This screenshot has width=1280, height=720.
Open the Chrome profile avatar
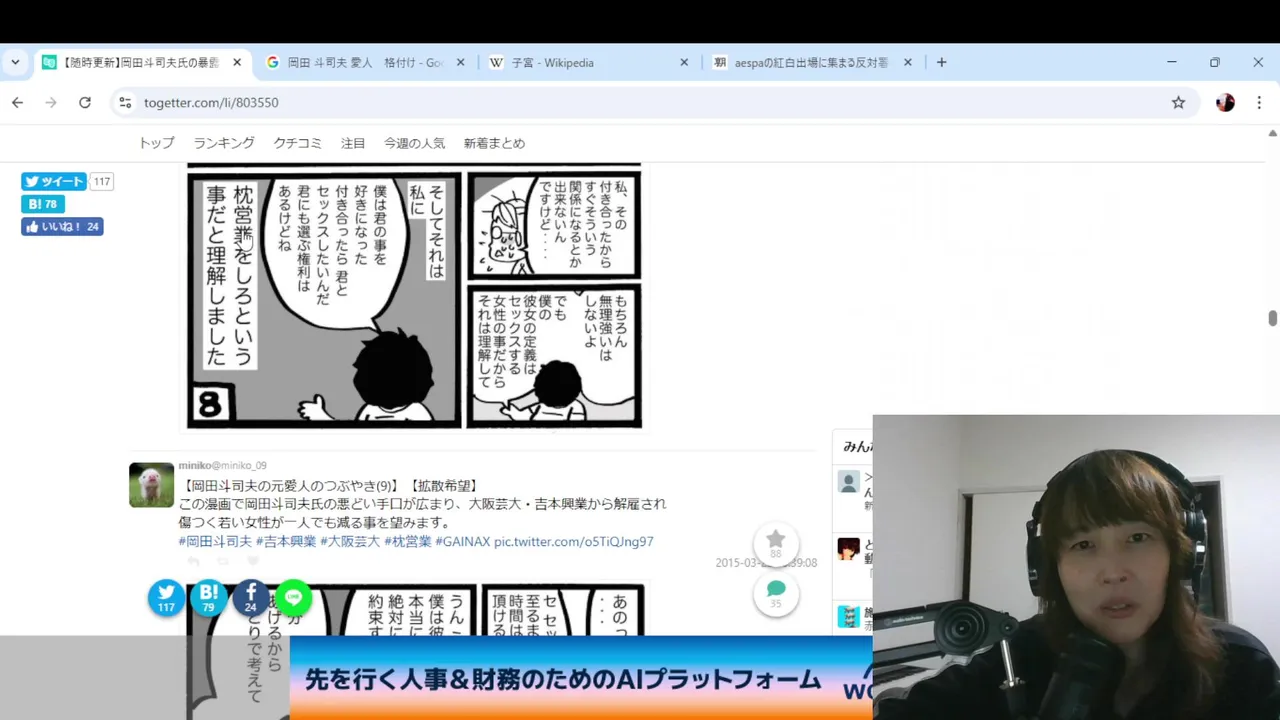1225,102
